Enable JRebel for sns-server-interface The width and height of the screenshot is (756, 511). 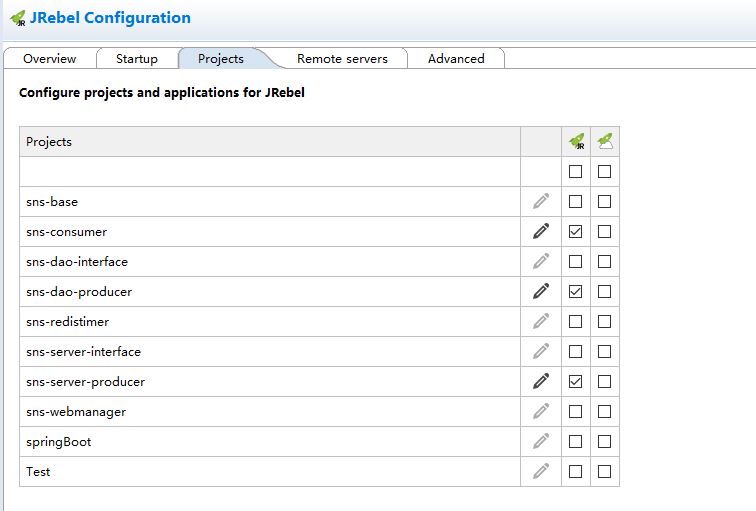pyautogui.click(x=575, y=351)
